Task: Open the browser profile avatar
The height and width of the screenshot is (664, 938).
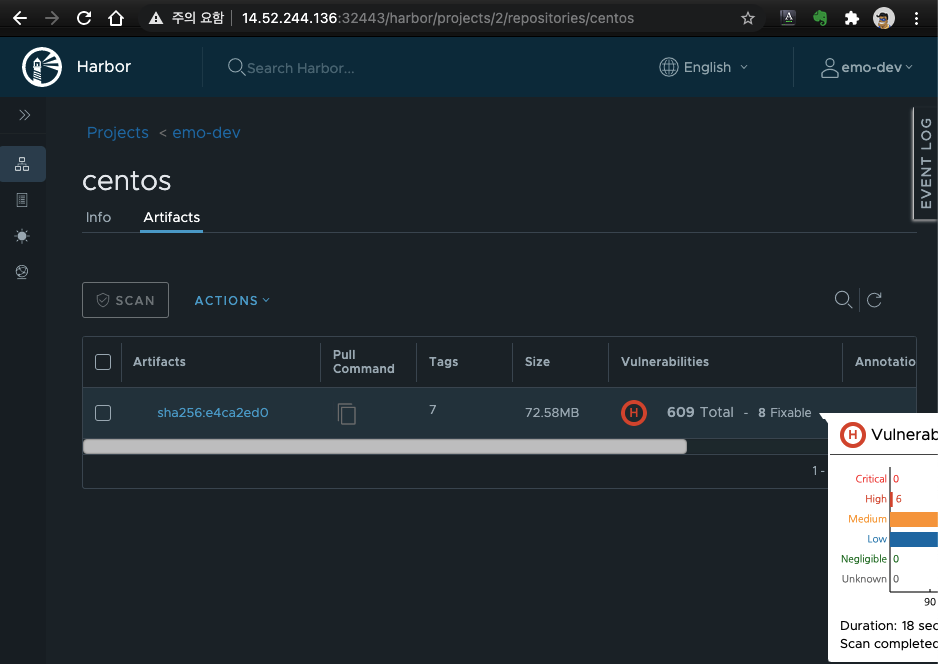Action: click(884, 18)
